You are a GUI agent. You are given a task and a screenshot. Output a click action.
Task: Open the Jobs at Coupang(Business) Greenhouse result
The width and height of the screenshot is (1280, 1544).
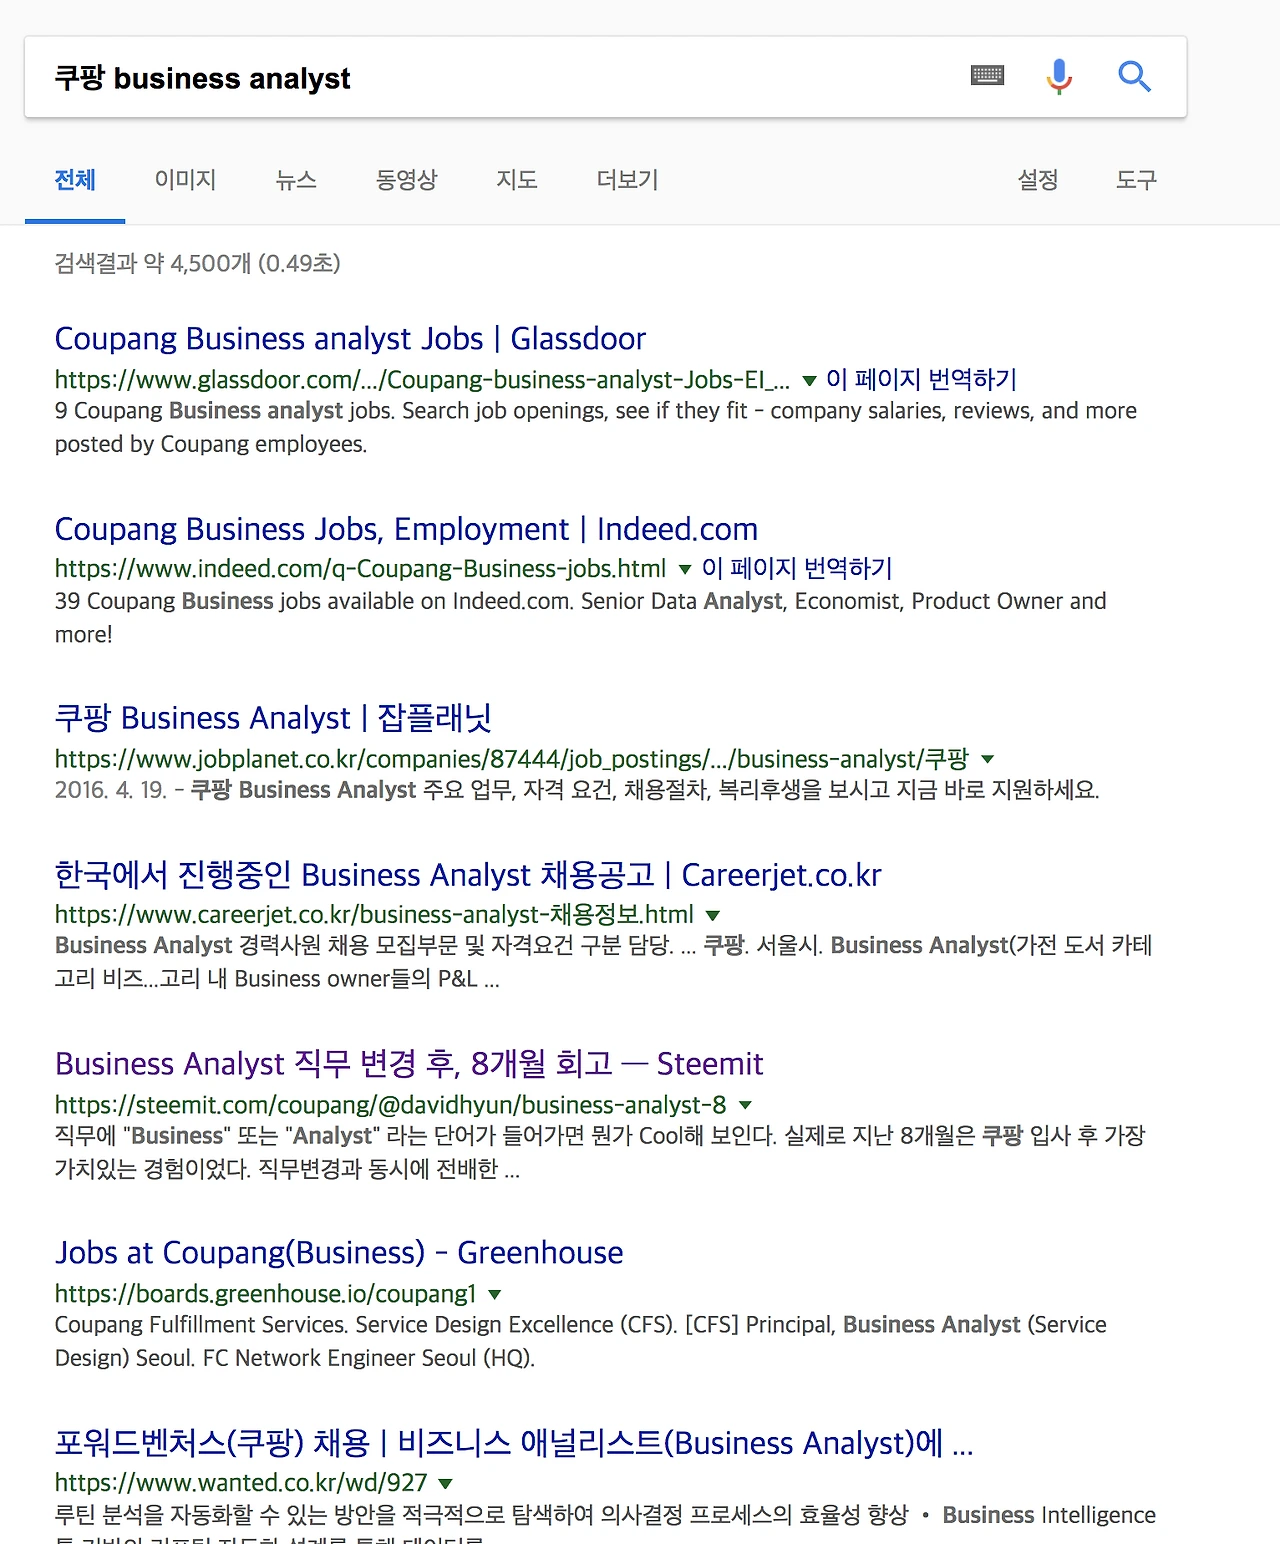[339, 1253]
